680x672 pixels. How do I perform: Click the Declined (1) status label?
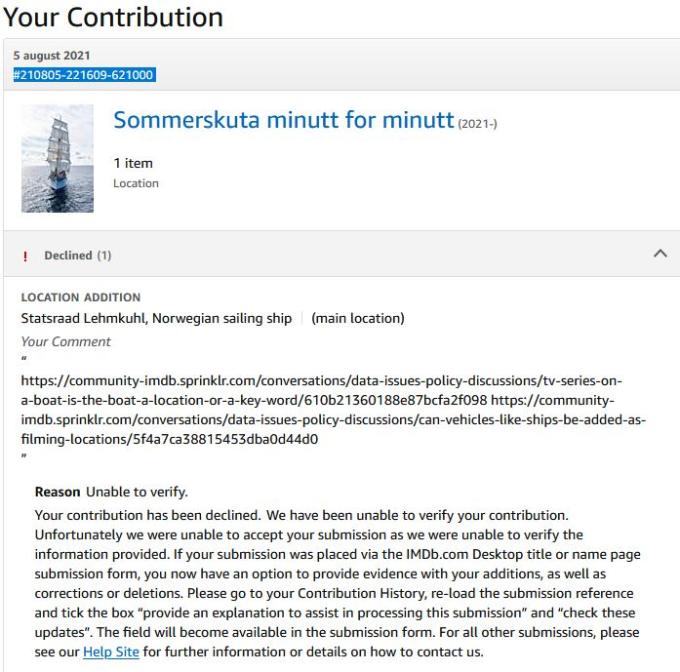click(x=77, y=256)
